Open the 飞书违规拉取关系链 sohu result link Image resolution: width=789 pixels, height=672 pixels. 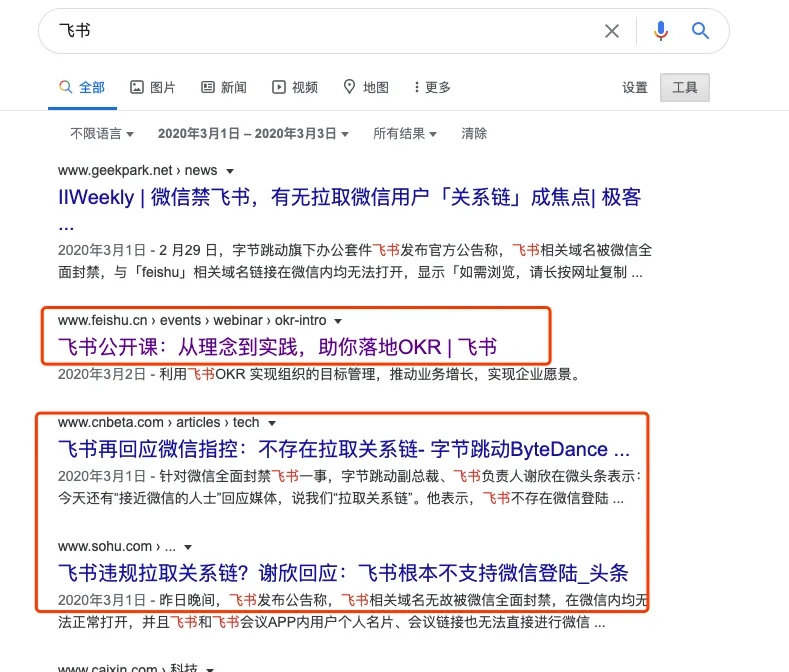pos(343,573)
